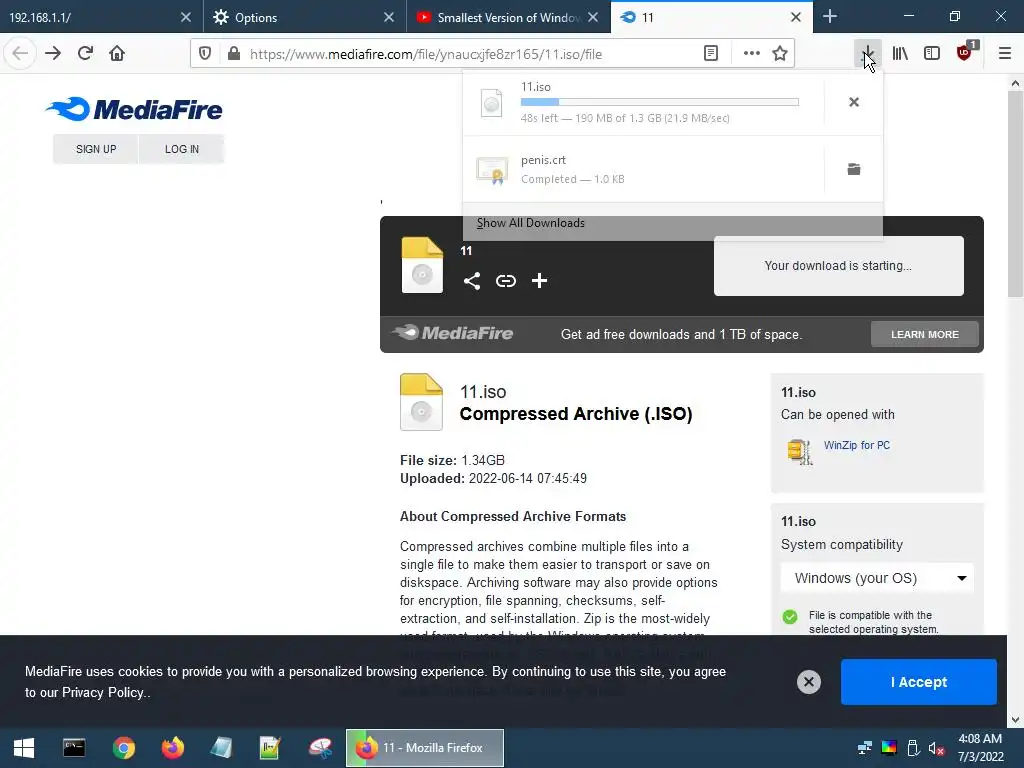Show sidebars toolbar icon
This screenshot has width=1024, height=768.
click(932, 54)
